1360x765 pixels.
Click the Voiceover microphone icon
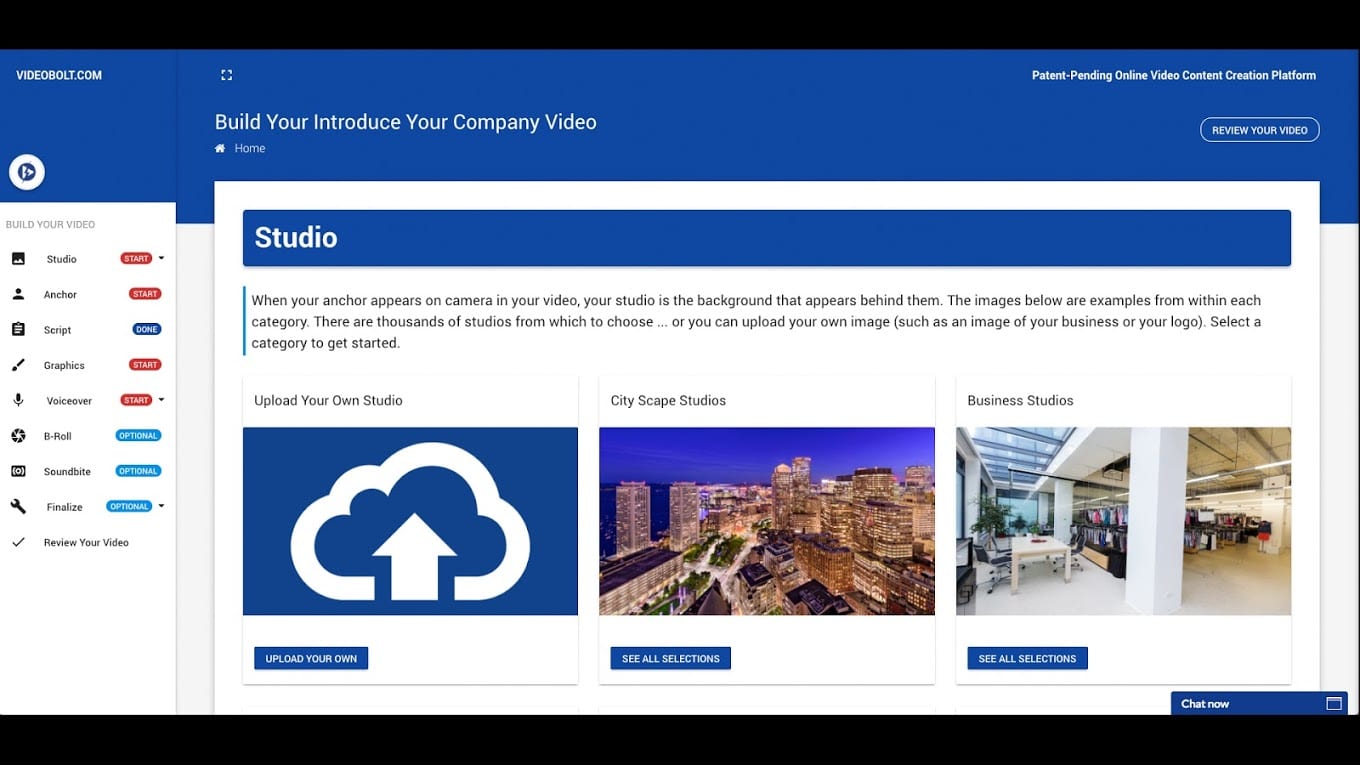[18, 400]
